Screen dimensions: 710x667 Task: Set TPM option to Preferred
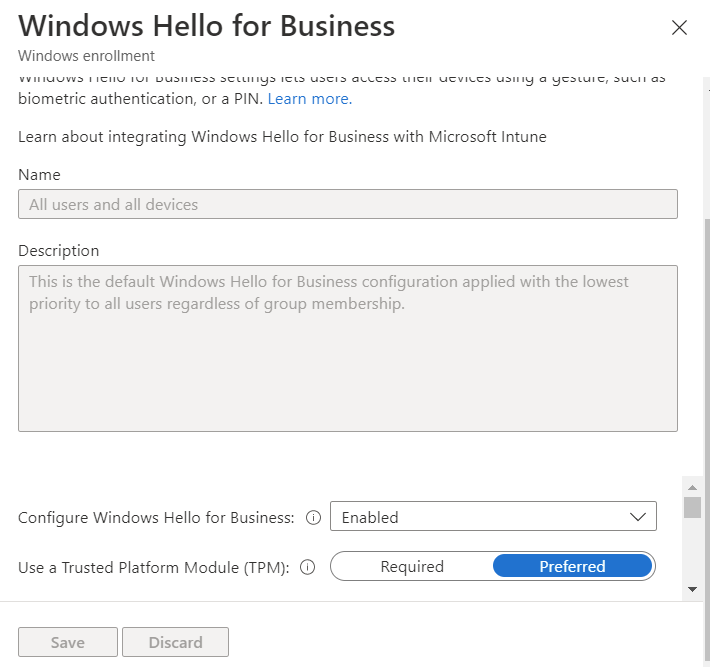point(572,566)
